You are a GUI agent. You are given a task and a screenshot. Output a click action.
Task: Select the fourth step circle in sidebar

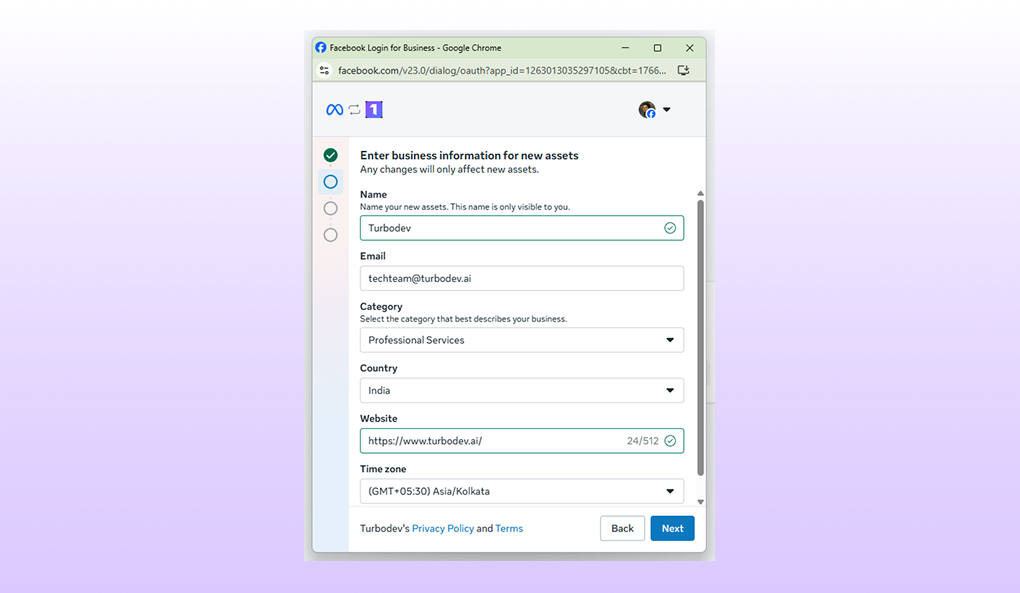tap(330, 235)
